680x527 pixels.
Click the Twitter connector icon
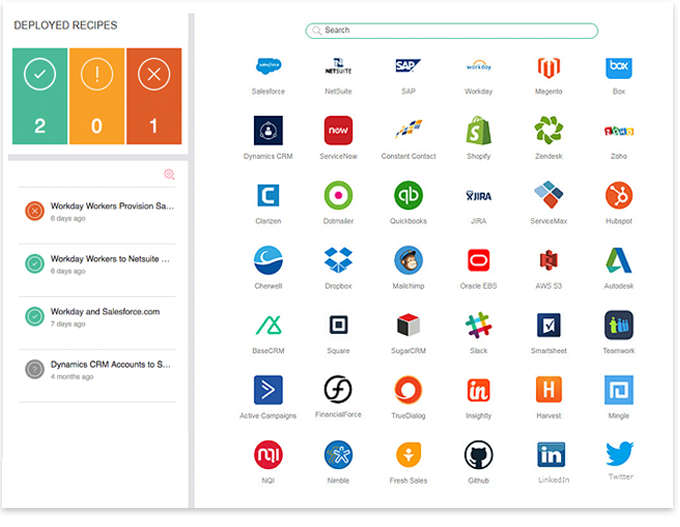pyautogui.click(x=620, y=453)
